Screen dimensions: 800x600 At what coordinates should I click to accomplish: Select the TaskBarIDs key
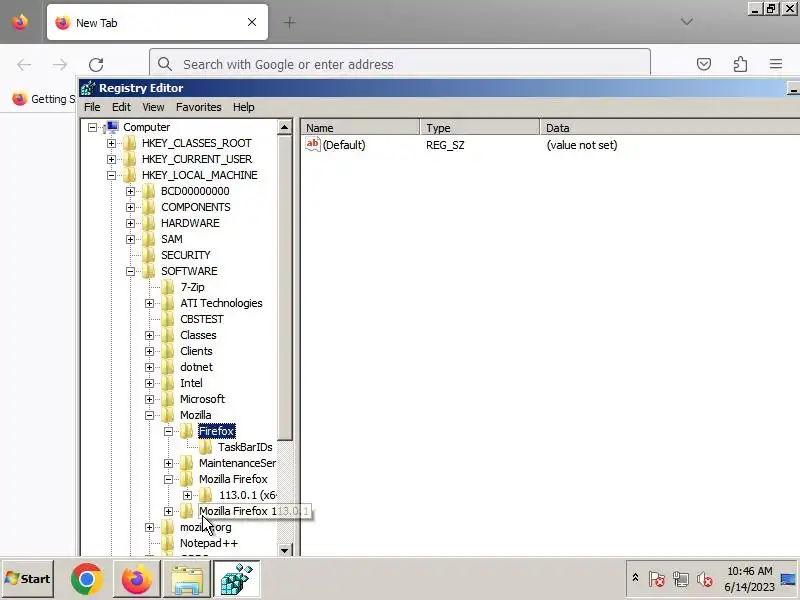click(x=245, y=447)
